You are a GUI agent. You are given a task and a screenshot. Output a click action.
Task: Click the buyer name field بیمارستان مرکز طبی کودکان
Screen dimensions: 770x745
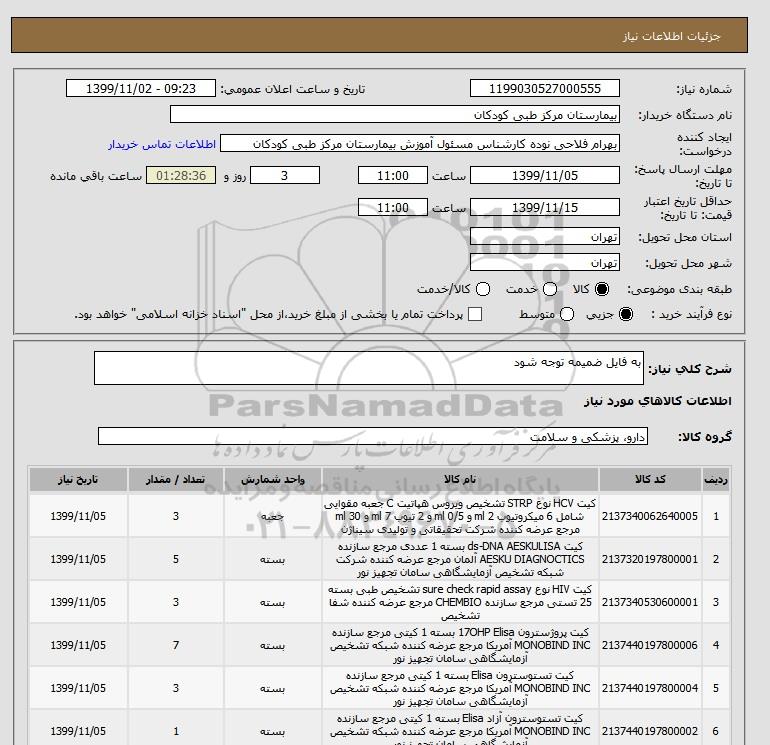point(395,114)
